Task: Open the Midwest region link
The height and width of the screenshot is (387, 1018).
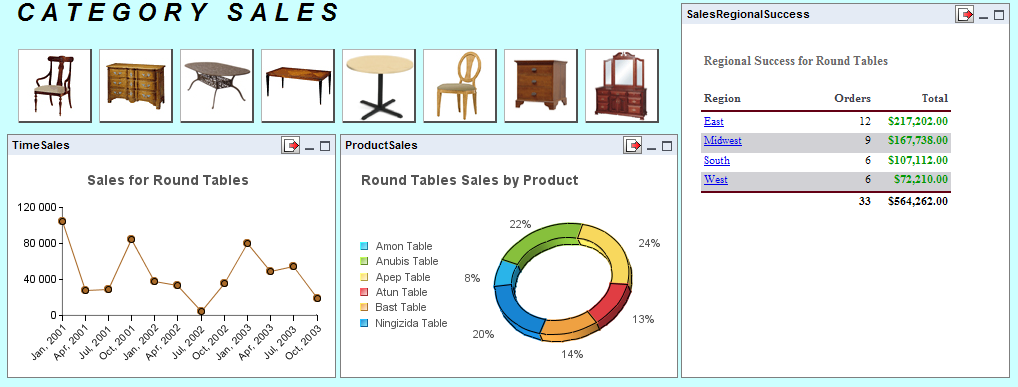Action: [x=723, y=141]
